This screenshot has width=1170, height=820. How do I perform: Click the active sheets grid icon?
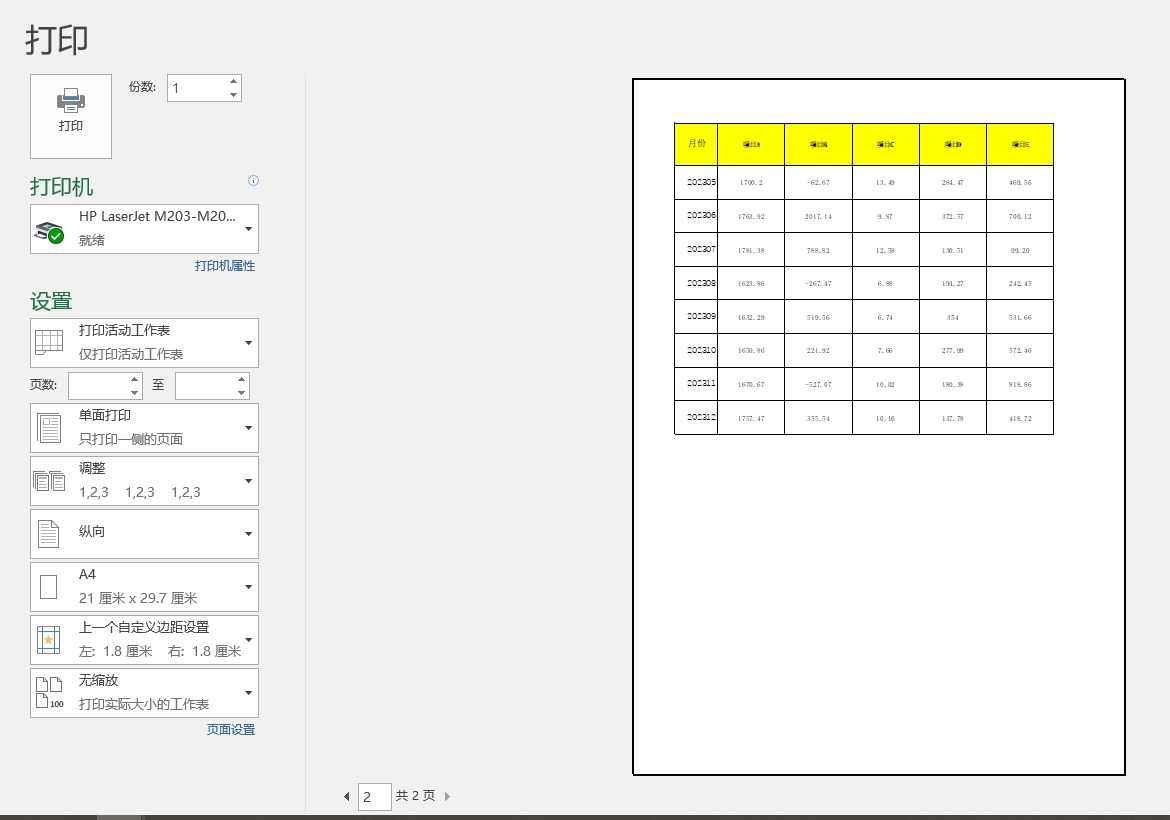click(x=49, y=342)
